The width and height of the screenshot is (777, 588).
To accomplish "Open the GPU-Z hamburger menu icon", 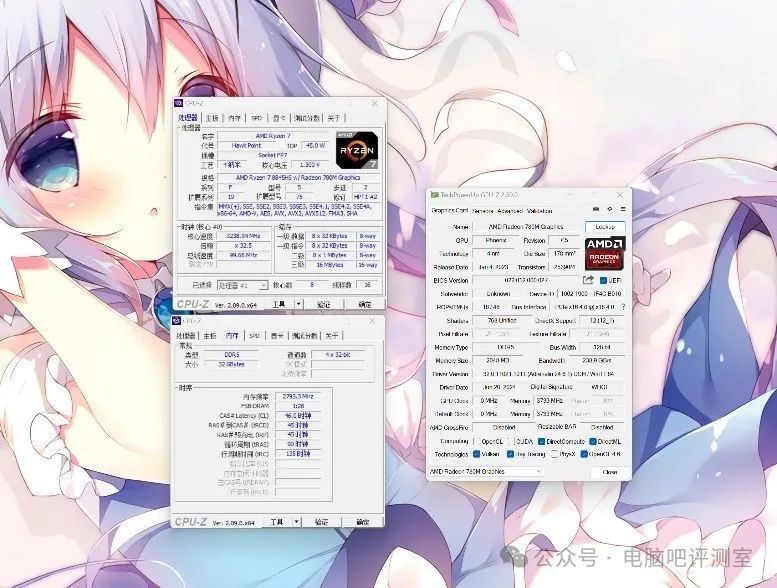I will pyautogui.click(x=623, y=210).
